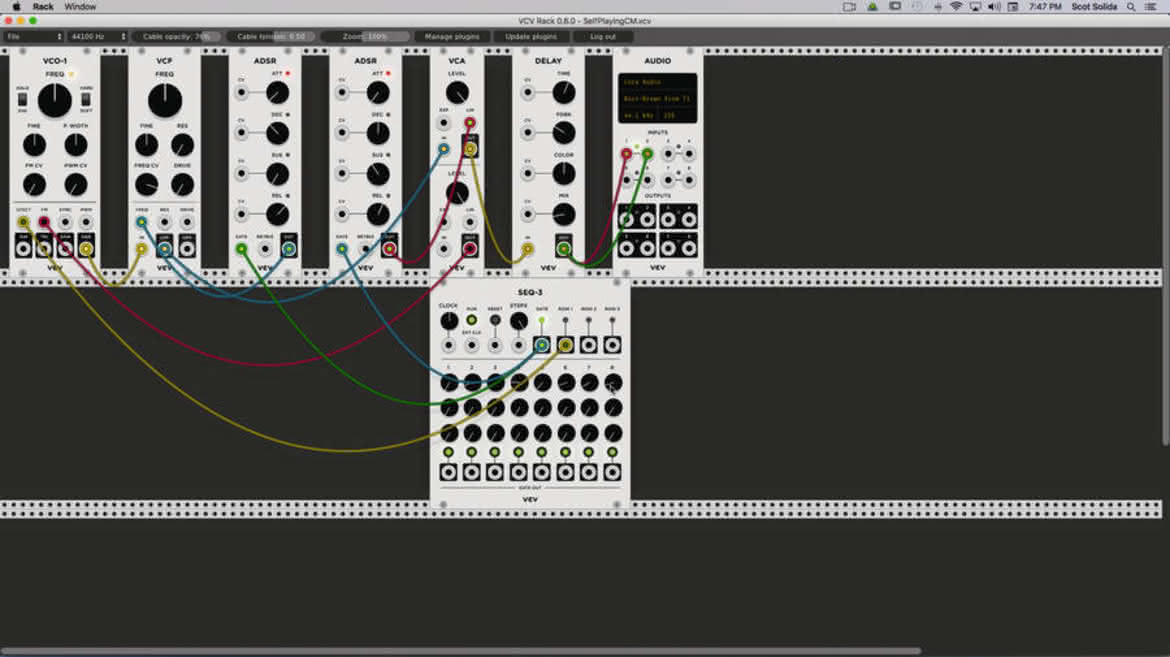Image resolution: width=1170 pixels, height=657 pixels.
Task: Open AUDIO module device selector line
Action: [x=657, y=99]
